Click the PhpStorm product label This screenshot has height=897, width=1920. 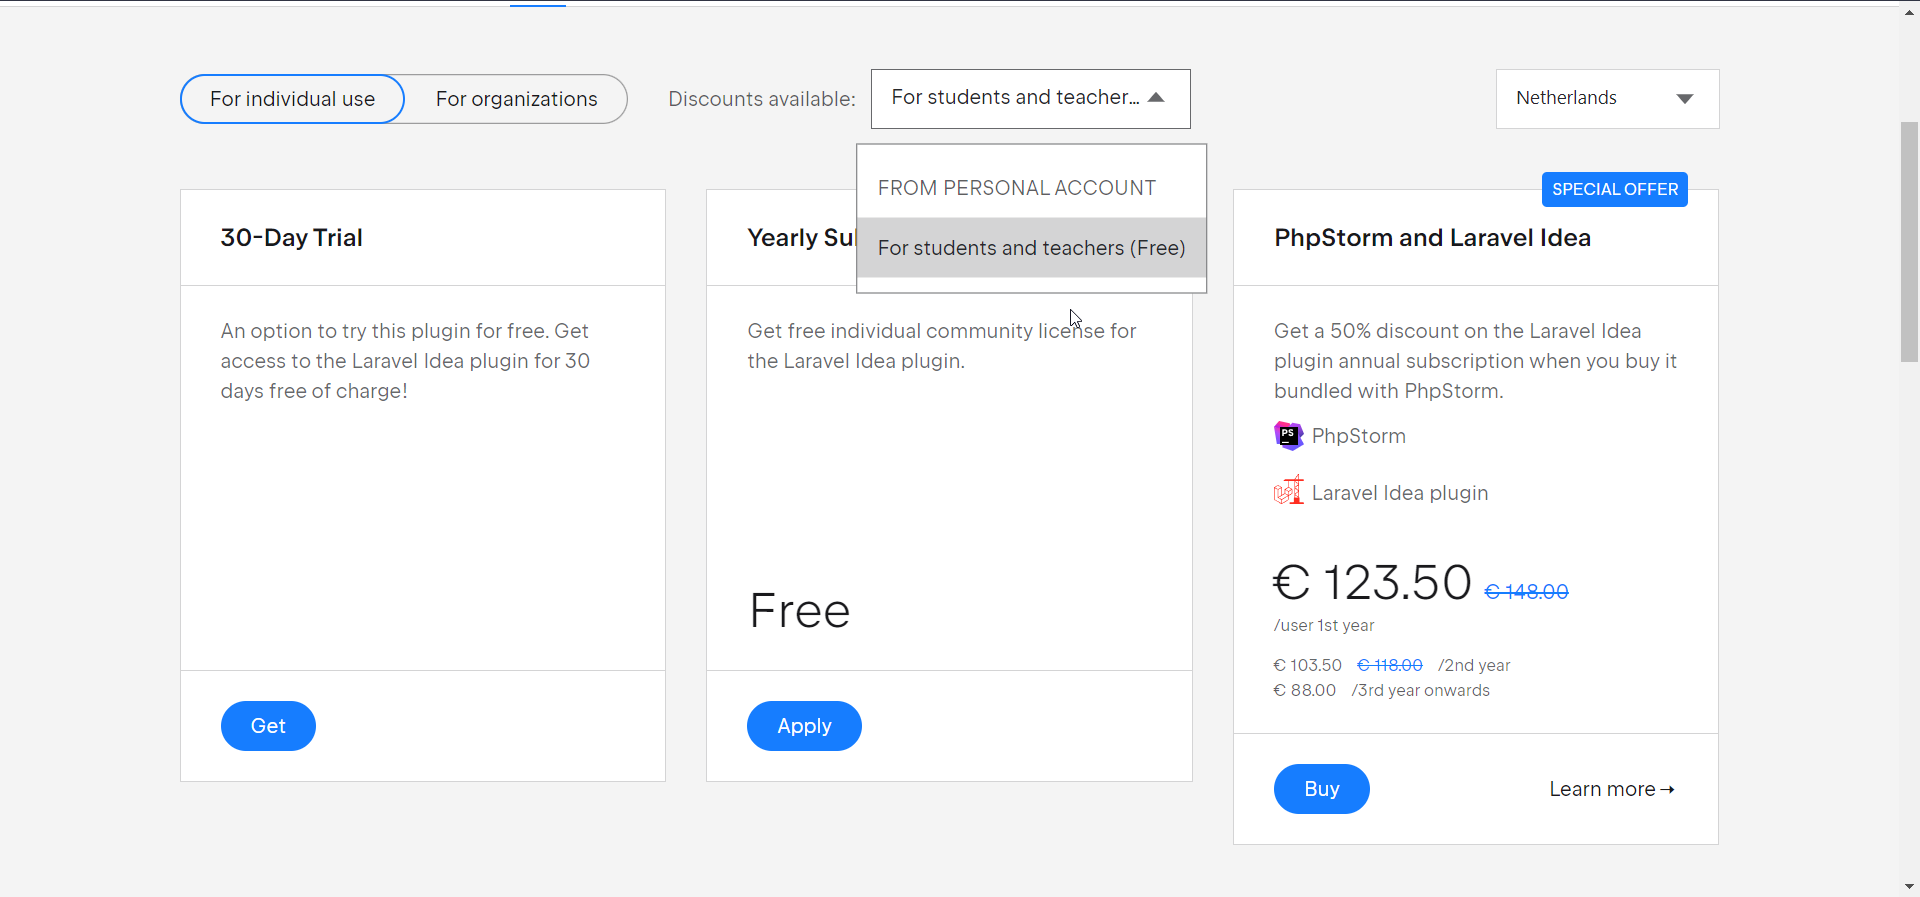pyautogui.click(x=1358, y=436)
